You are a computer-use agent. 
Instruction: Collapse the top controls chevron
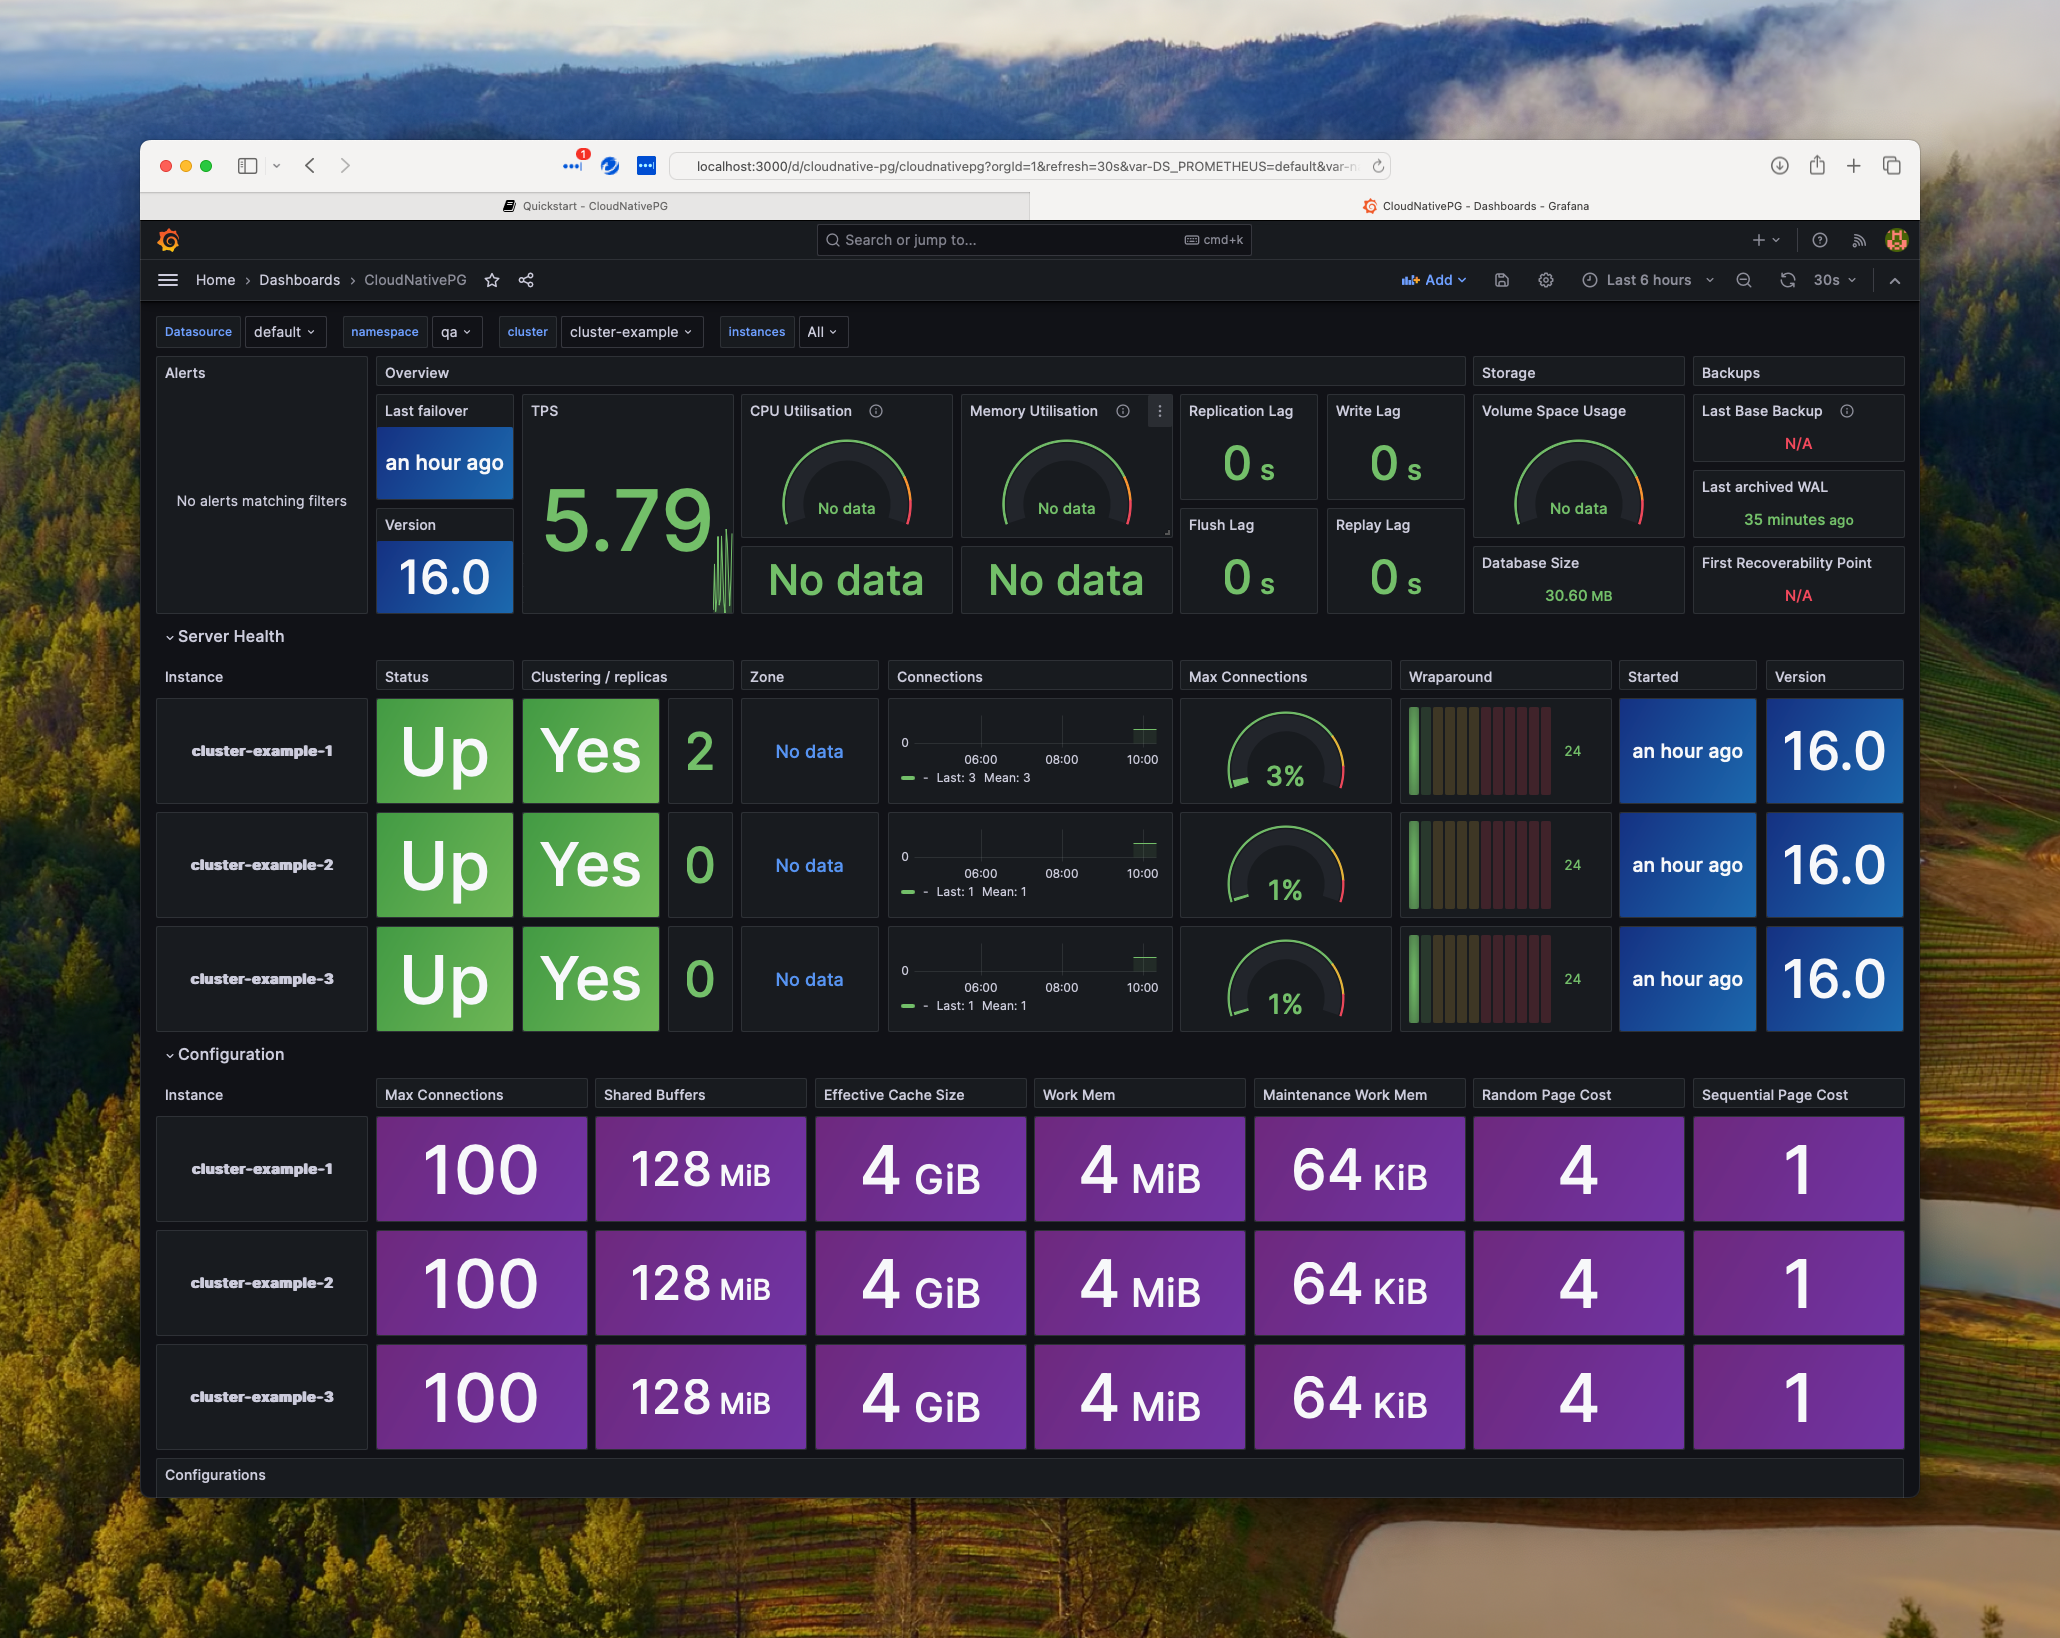click(1894, 281)
